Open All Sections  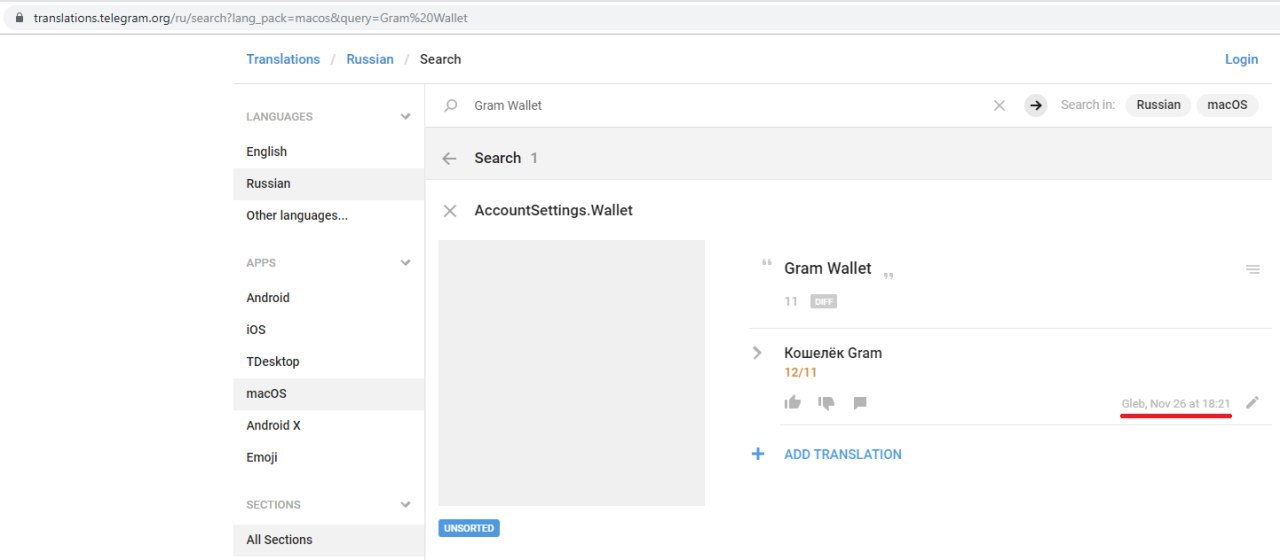point(329,540)
